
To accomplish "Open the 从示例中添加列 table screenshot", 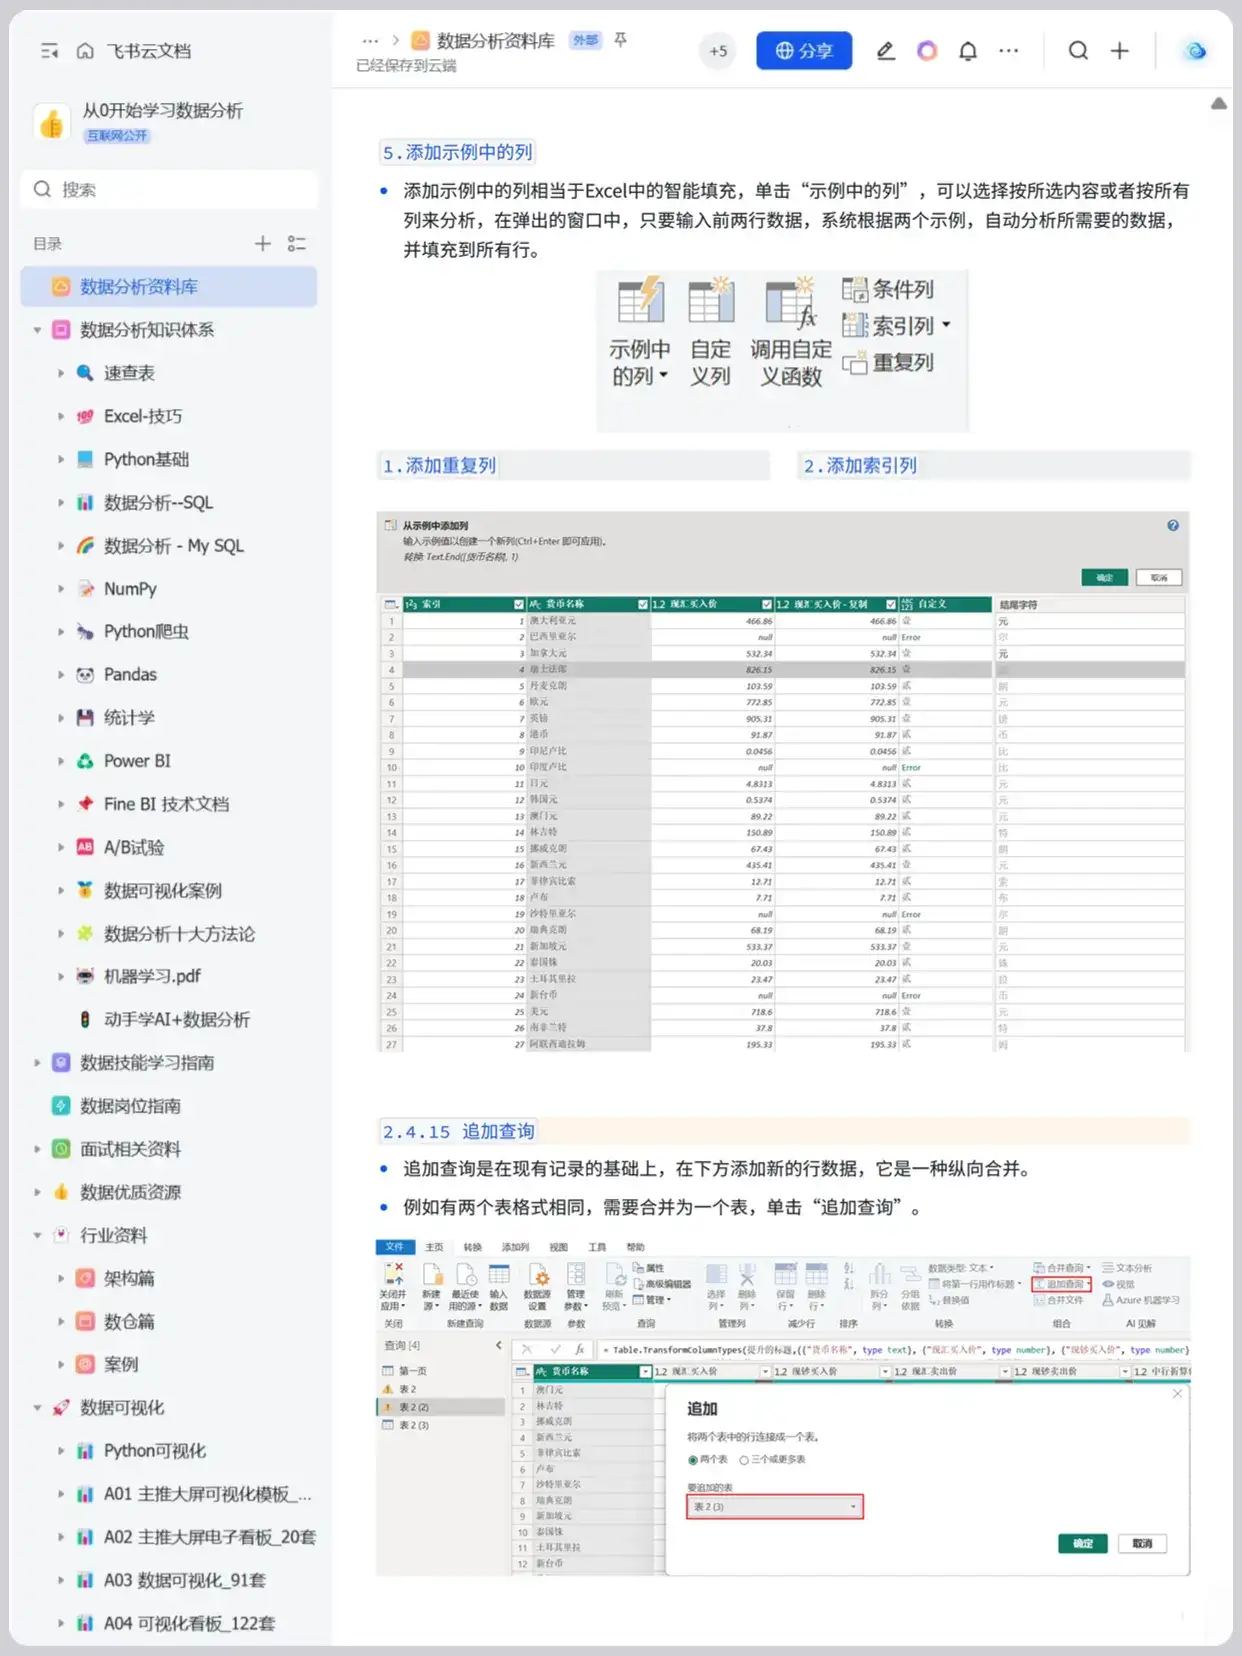I will pyautogui.click(x=783, y=781).
